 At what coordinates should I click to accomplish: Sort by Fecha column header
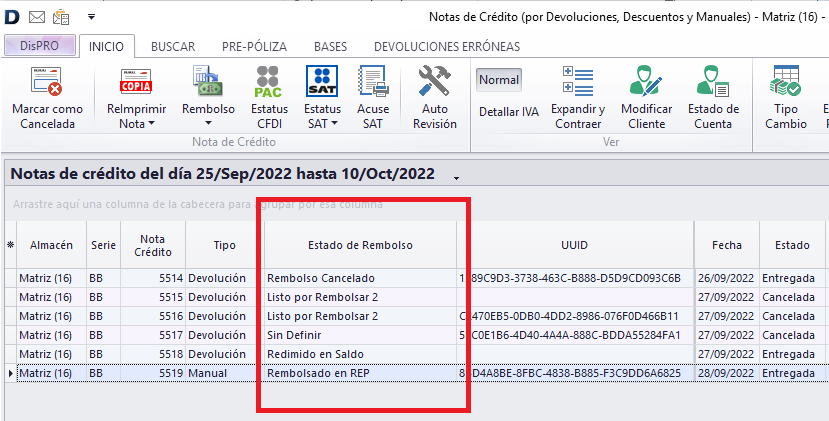tap(726, 245)
